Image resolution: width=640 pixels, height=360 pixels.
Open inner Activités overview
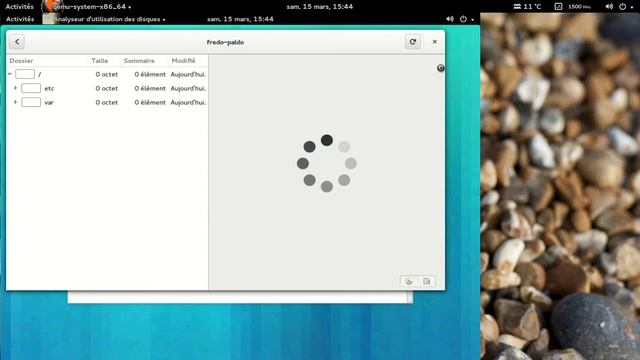tap(20, 19)
